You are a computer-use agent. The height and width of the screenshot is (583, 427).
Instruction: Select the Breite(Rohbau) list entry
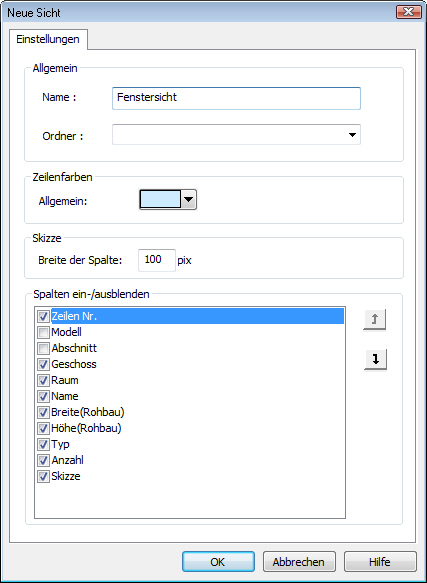pyautogui.click(x=88, y=412)
